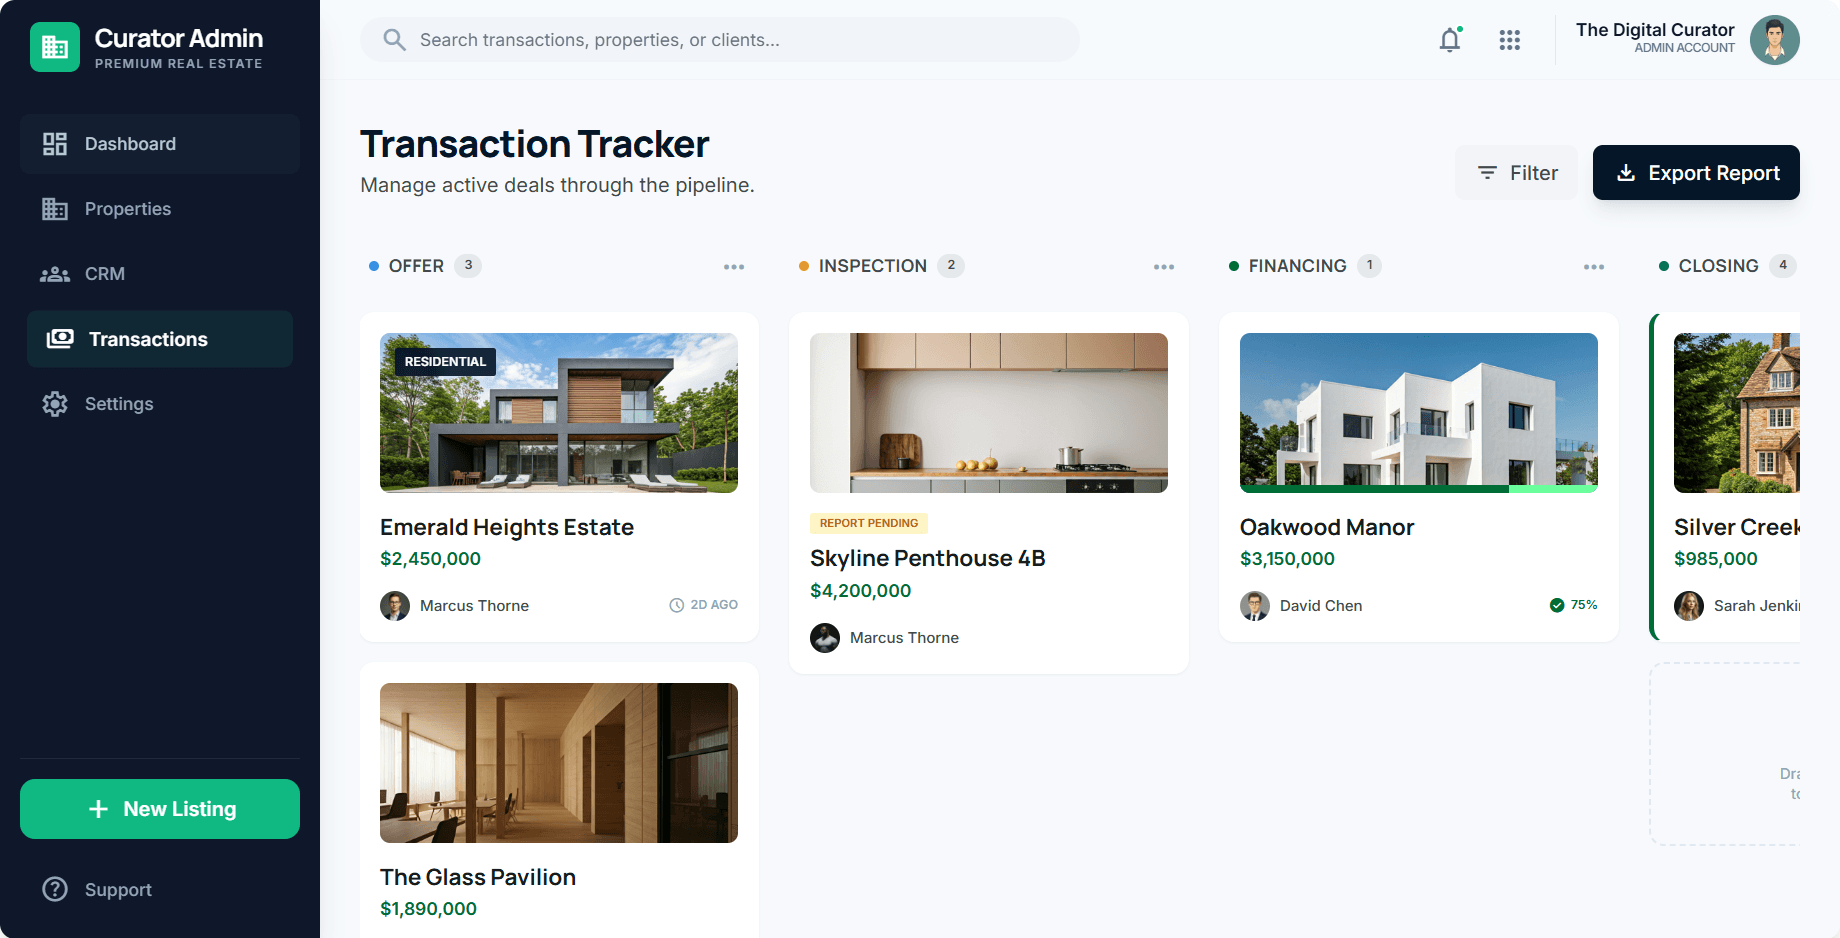Select the OFFER column header
This screenshot has width=1840, height=938.
tap(417, 265)
